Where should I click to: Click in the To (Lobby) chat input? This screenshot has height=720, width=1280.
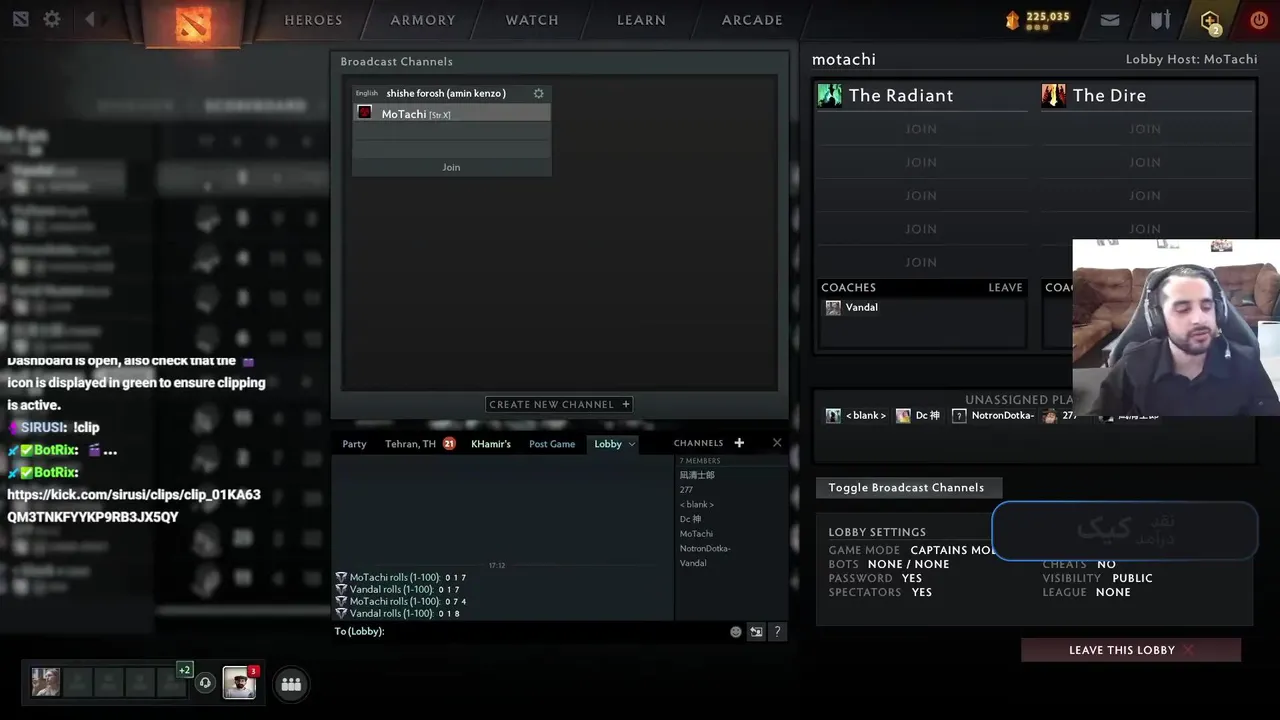pos(555,631)
